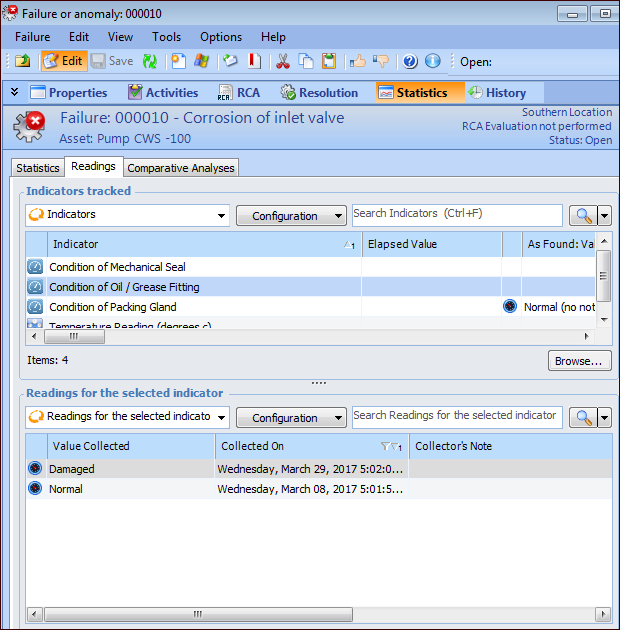This screenshot has height=630, width=620.
Task: Open the Activities section
Action: 163,92
